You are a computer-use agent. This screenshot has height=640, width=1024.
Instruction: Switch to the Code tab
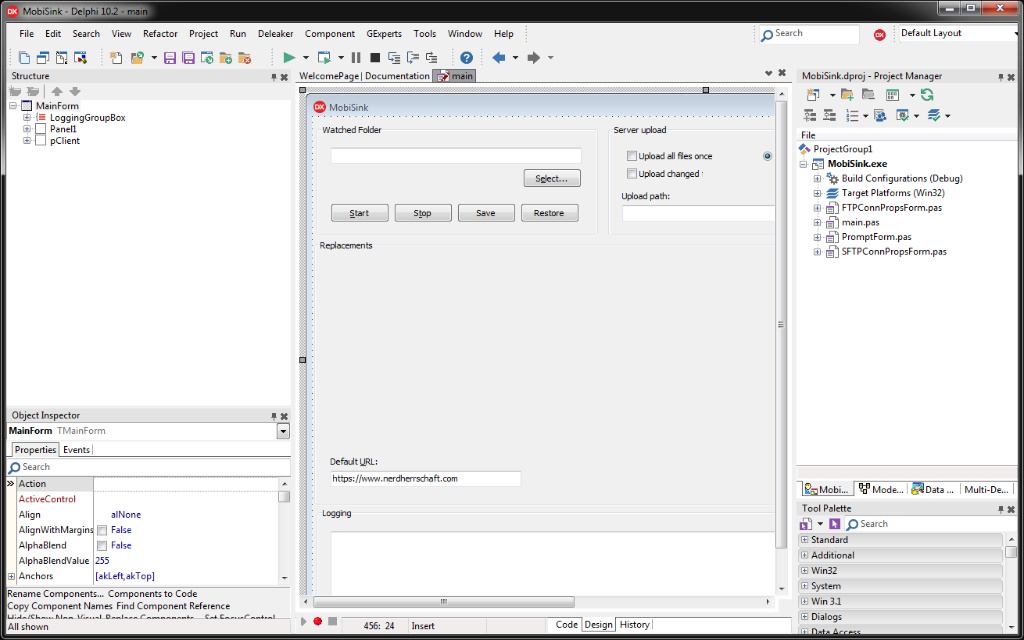point(566,624)
